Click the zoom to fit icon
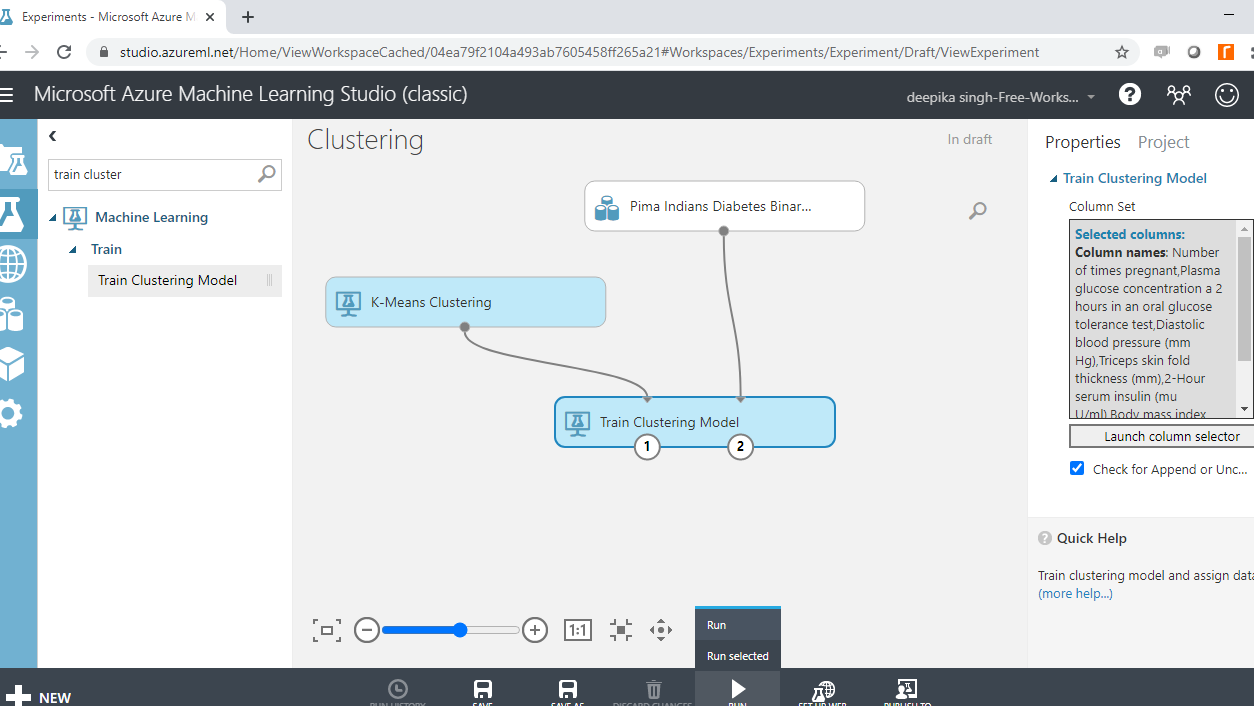This screenshot has width=1254, height=706. point(326,630)
